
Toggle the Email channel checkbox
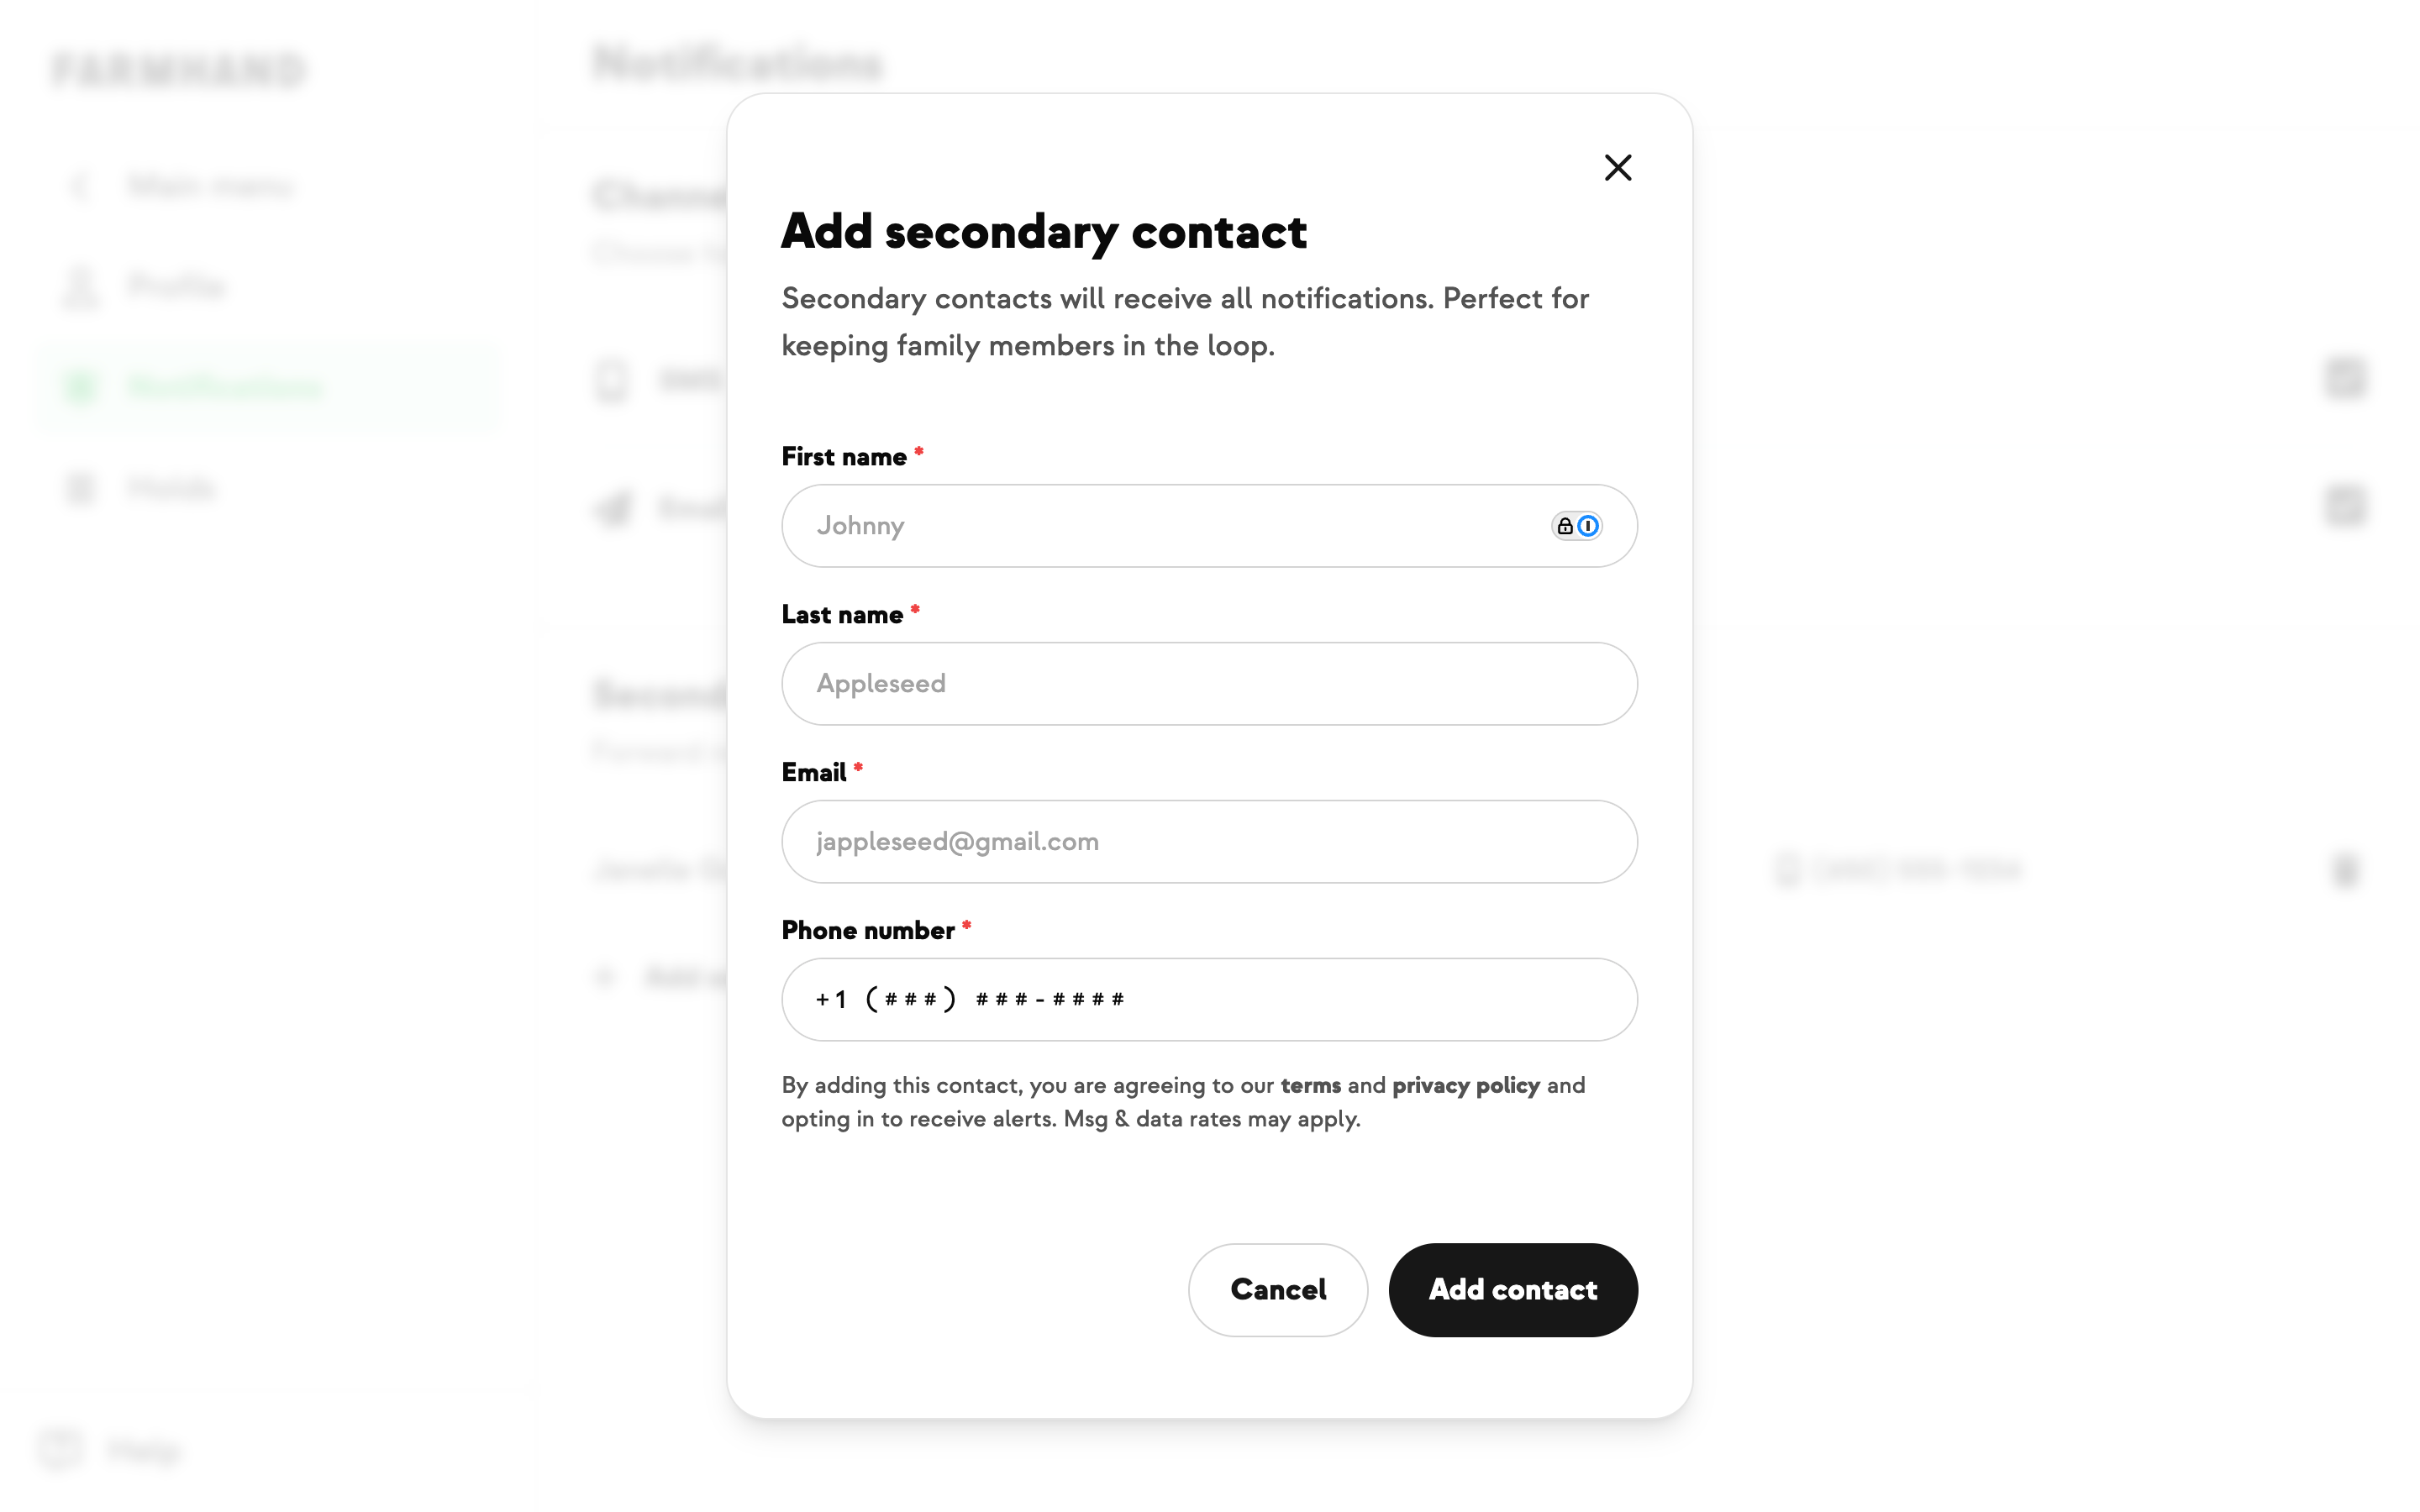2344,505
